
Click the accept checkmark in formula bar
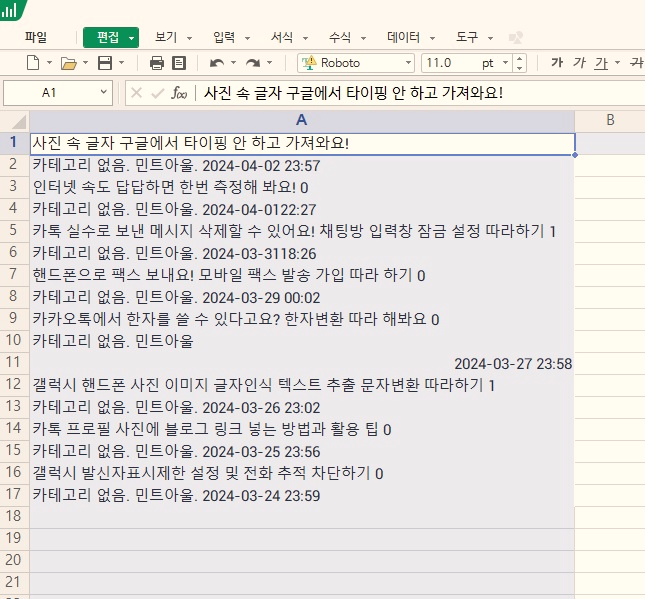158,93
